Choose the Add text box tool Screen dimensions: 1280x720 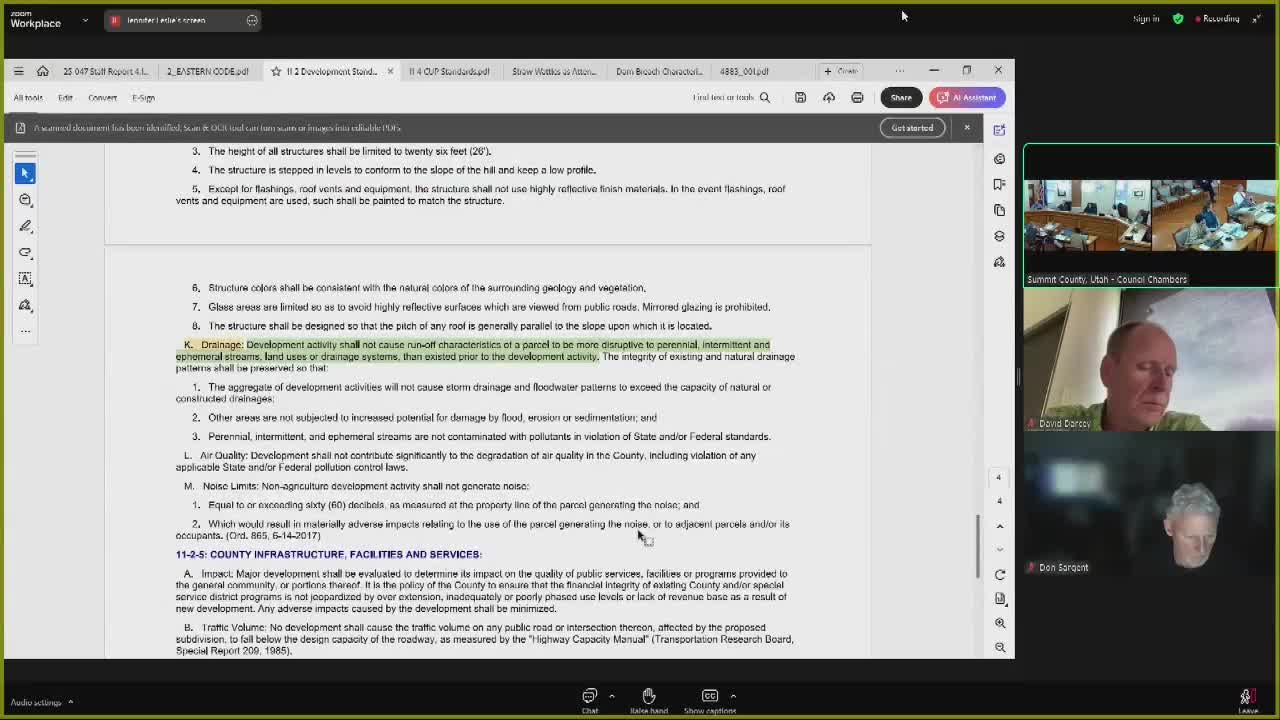[x=25, y=278]
